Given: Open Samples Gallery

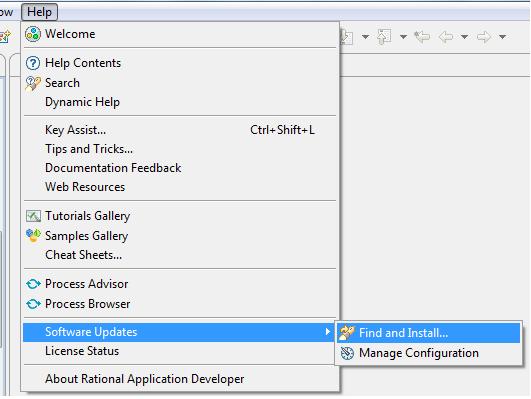Looking at the screenshot, I should pyautogui.click(x=87, y=236).
